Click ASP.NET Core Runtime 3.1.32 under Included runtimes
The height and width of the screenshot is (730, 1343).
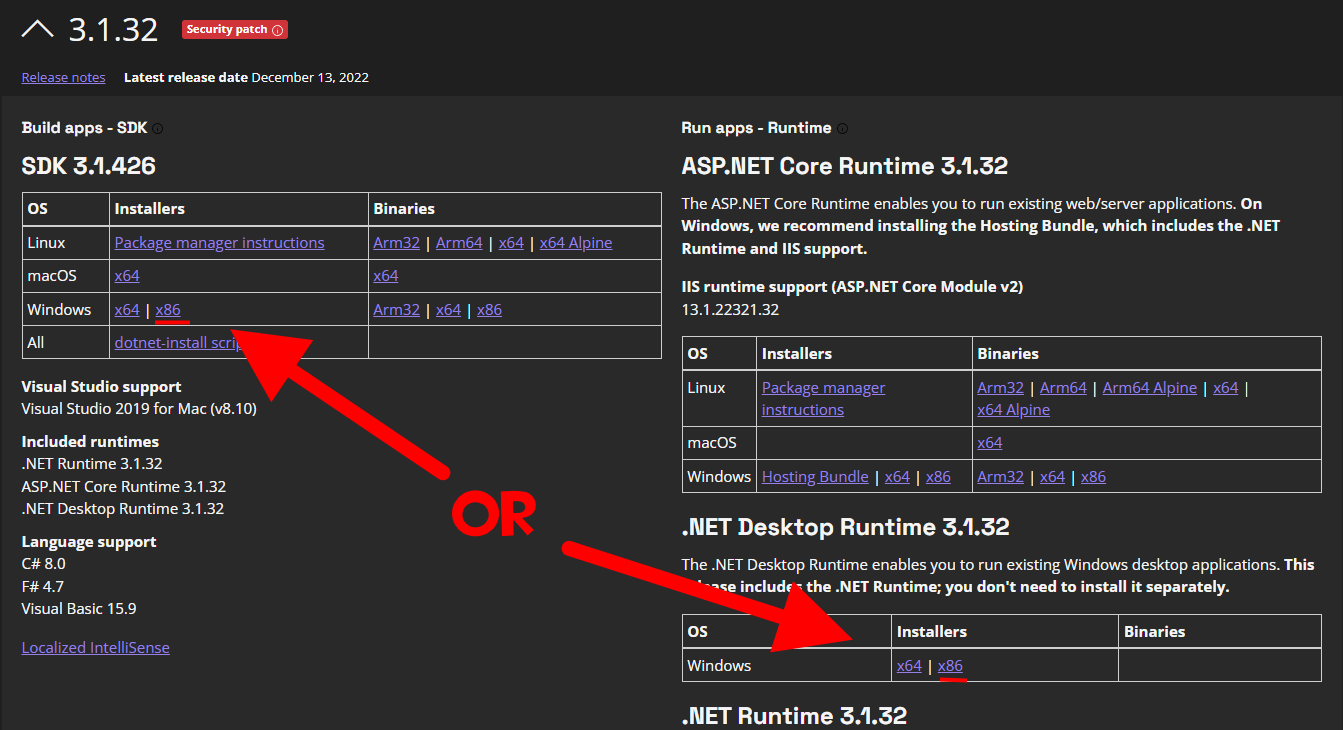click(x=123, y=486)
